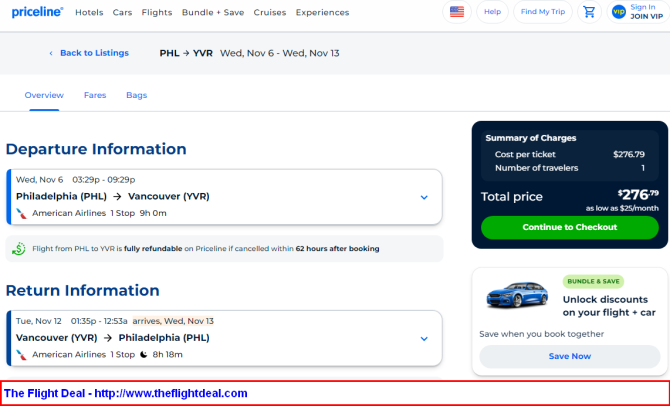Open the Experiences menu
Image resolution: width=670 pixels, height=406 pixels.
pos(322,12)
